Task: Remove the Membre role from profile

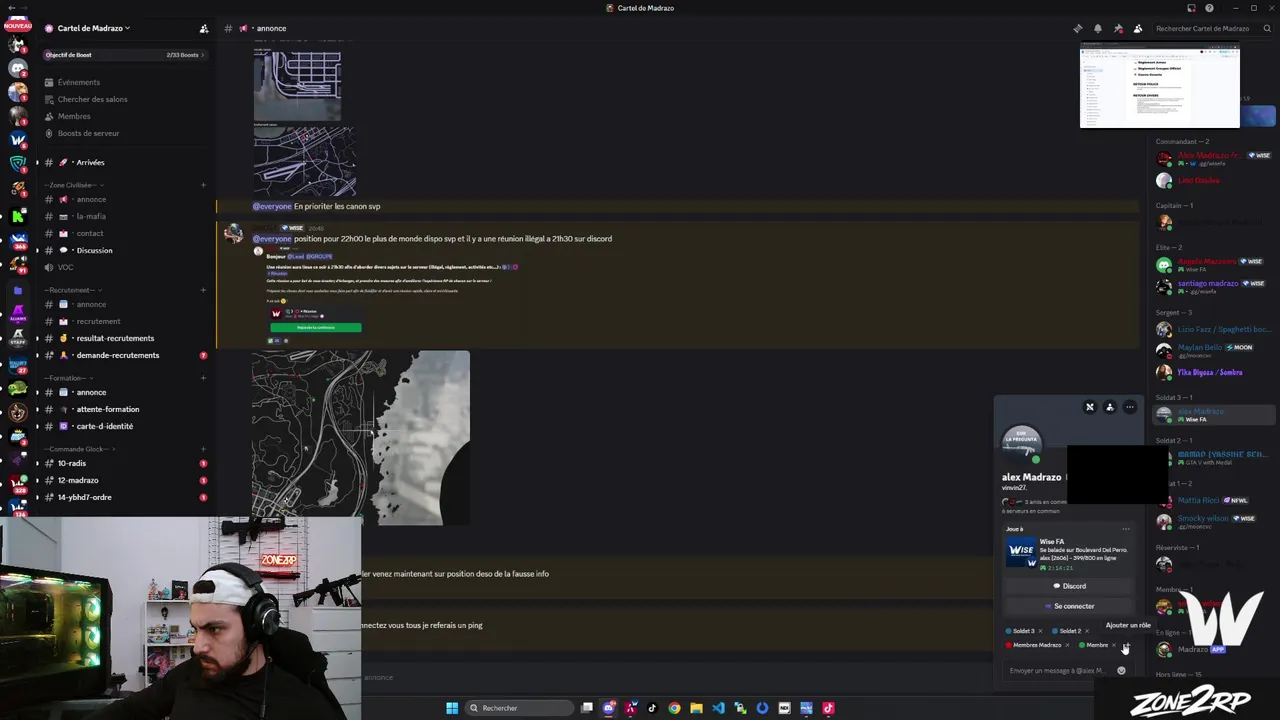Action: coord(1114,645)
